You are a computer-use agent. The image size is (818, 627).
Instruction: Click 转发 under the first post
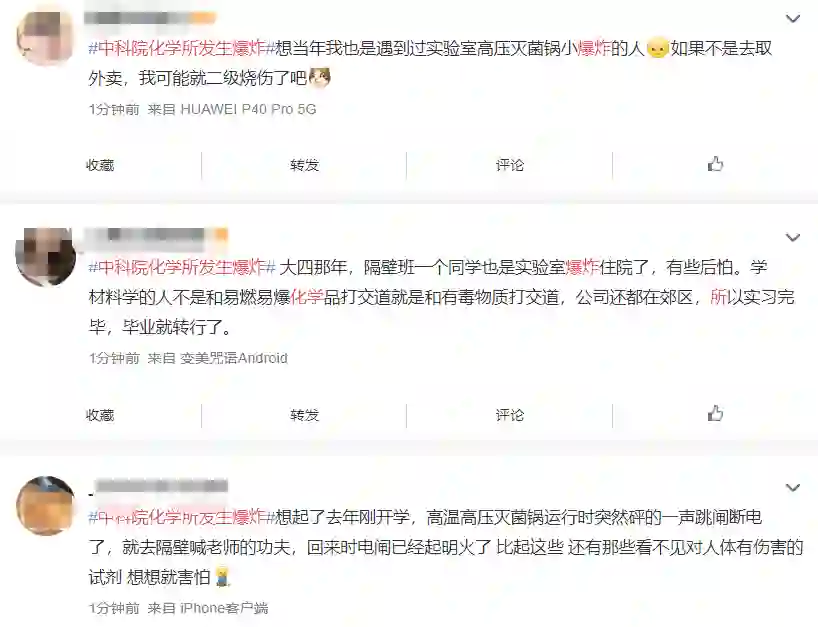coord(304,165)
